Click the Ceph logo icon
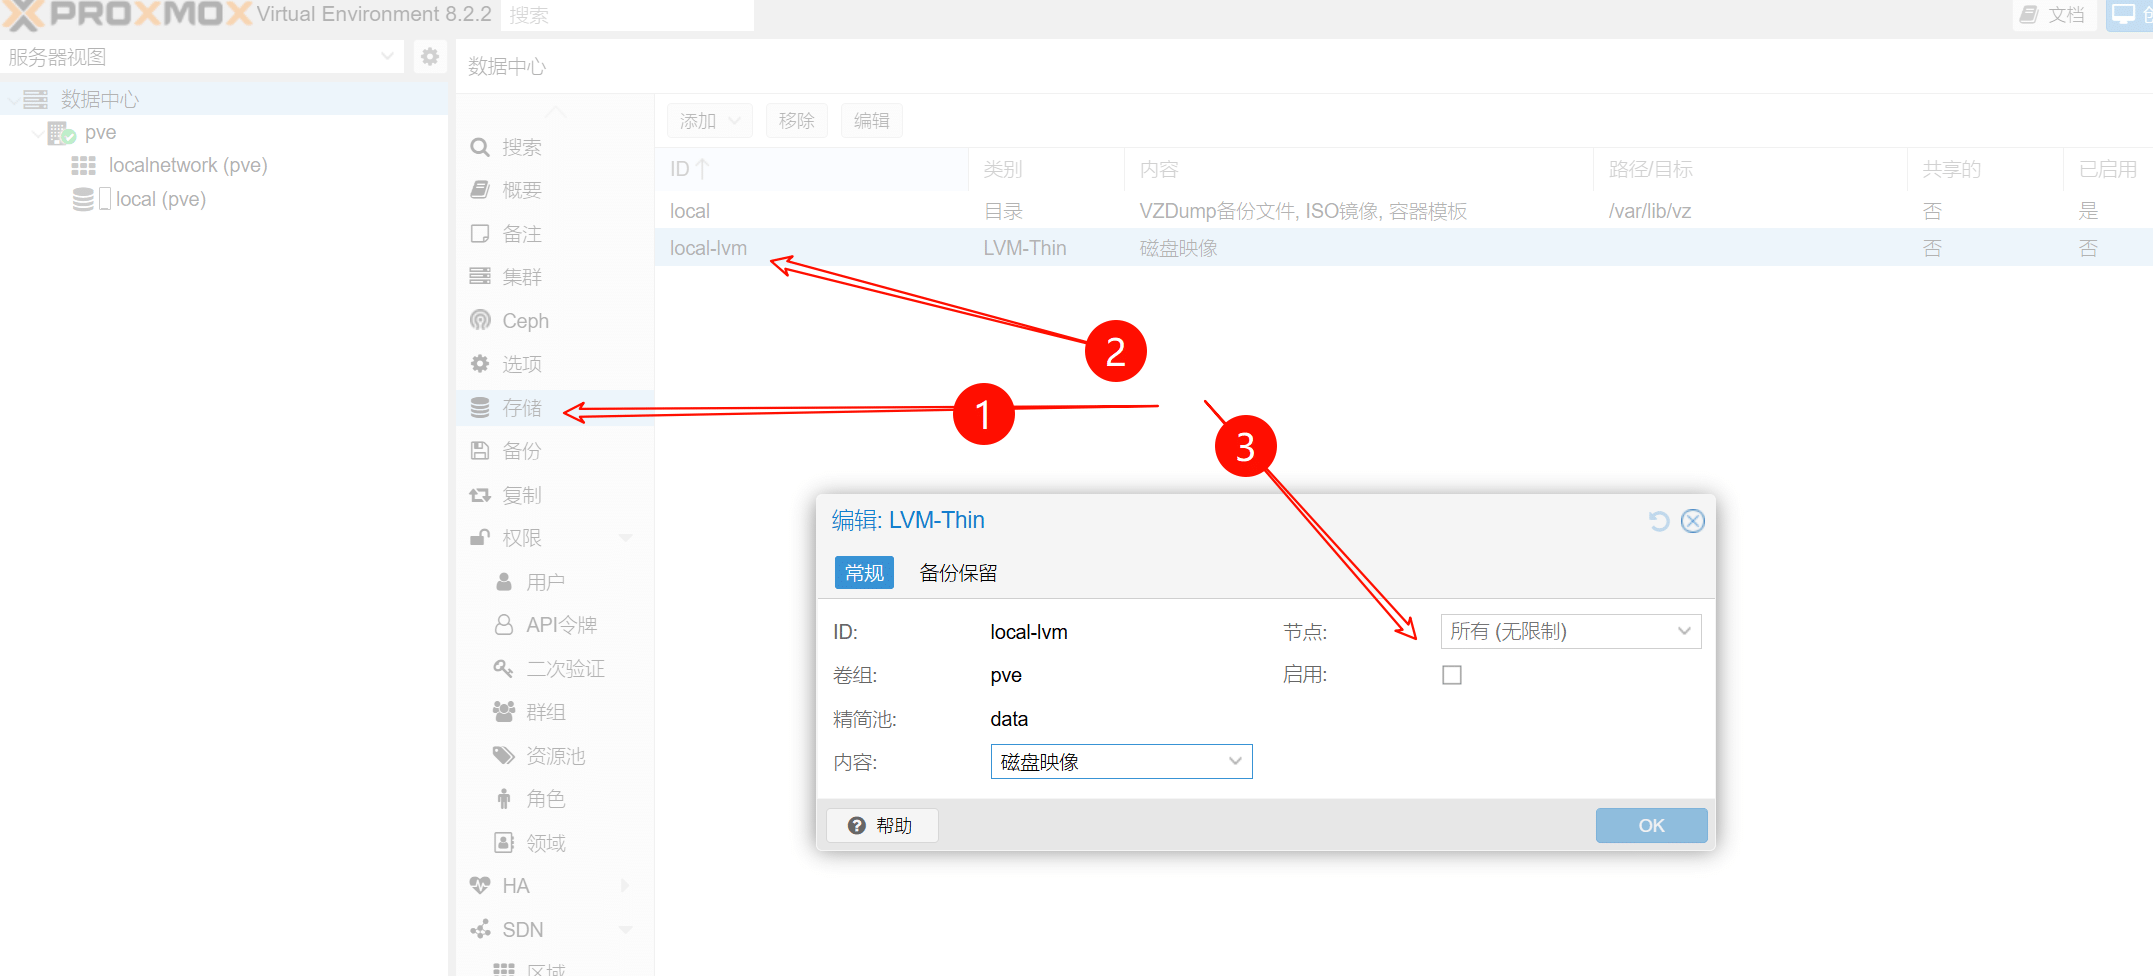Image resolution: width=2153 pixels, height=976 pixels. (480, 321)
